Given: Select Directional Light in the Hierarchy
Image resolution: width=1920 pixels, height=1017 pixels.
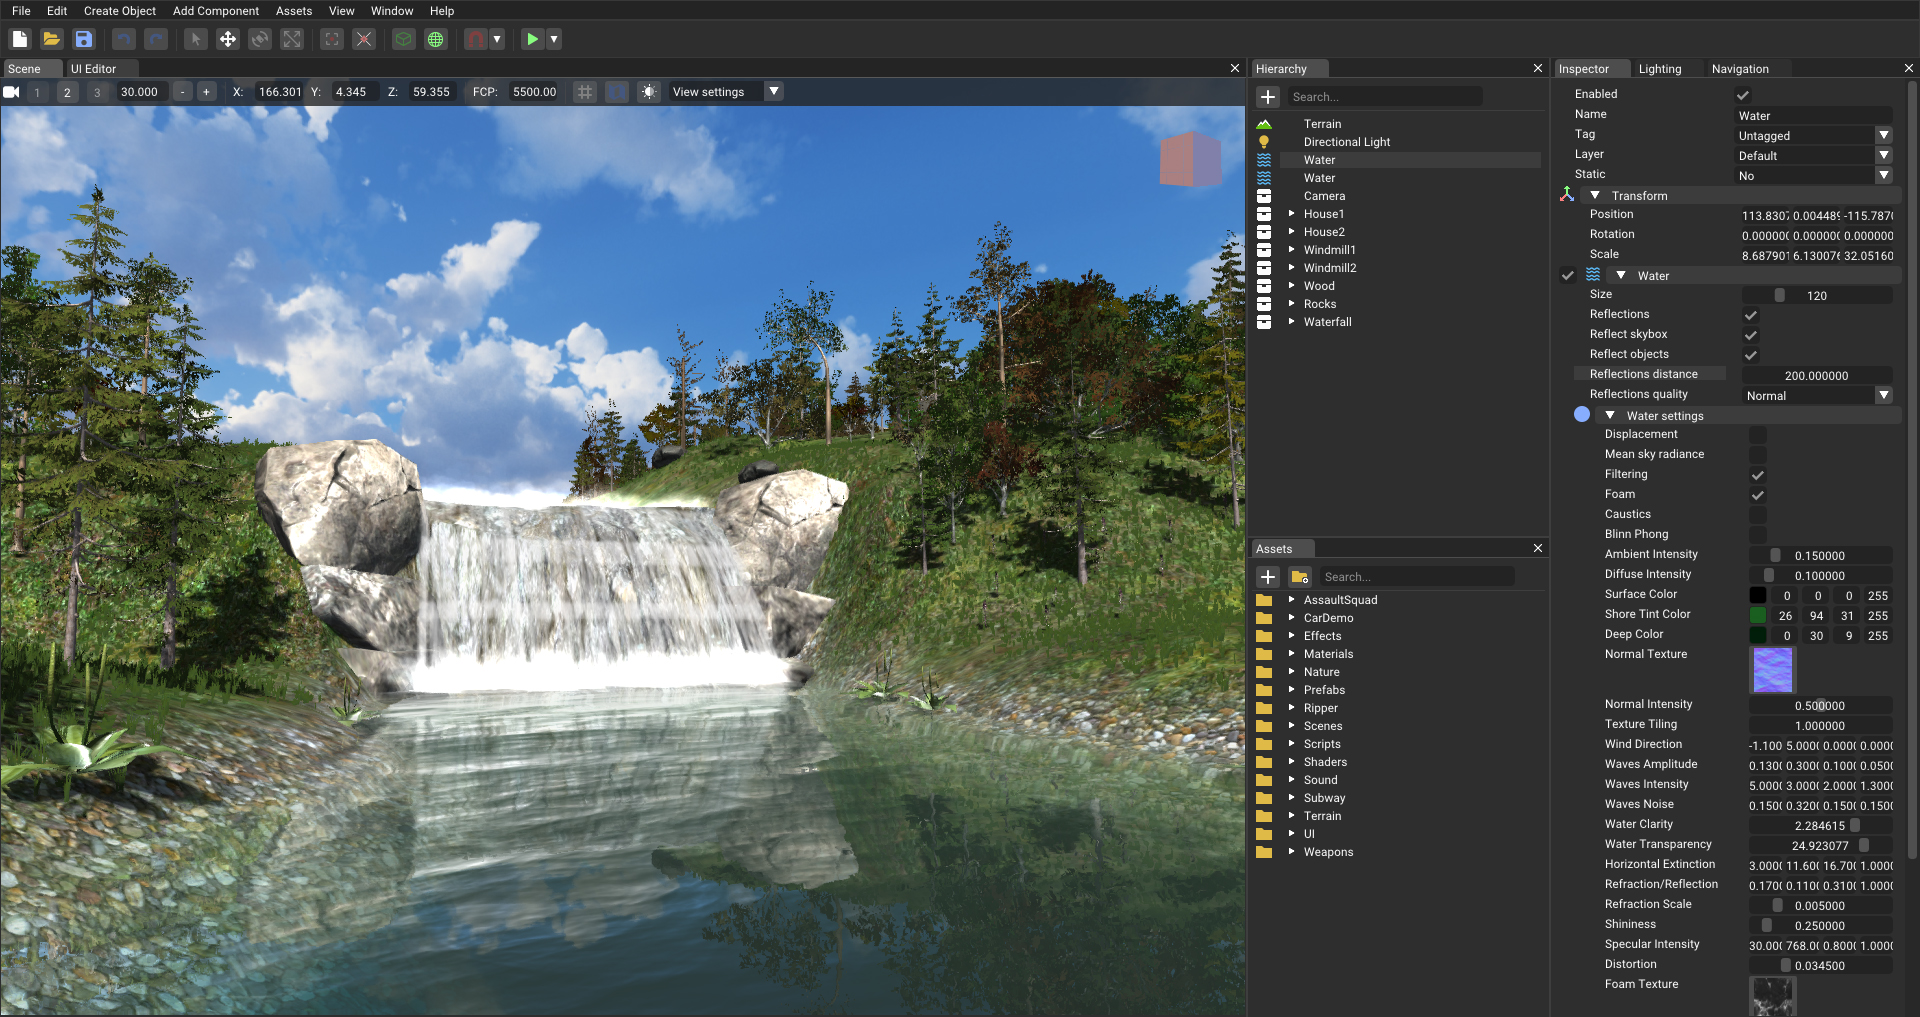Looking at the screenshot, I should pos(1346,142).
